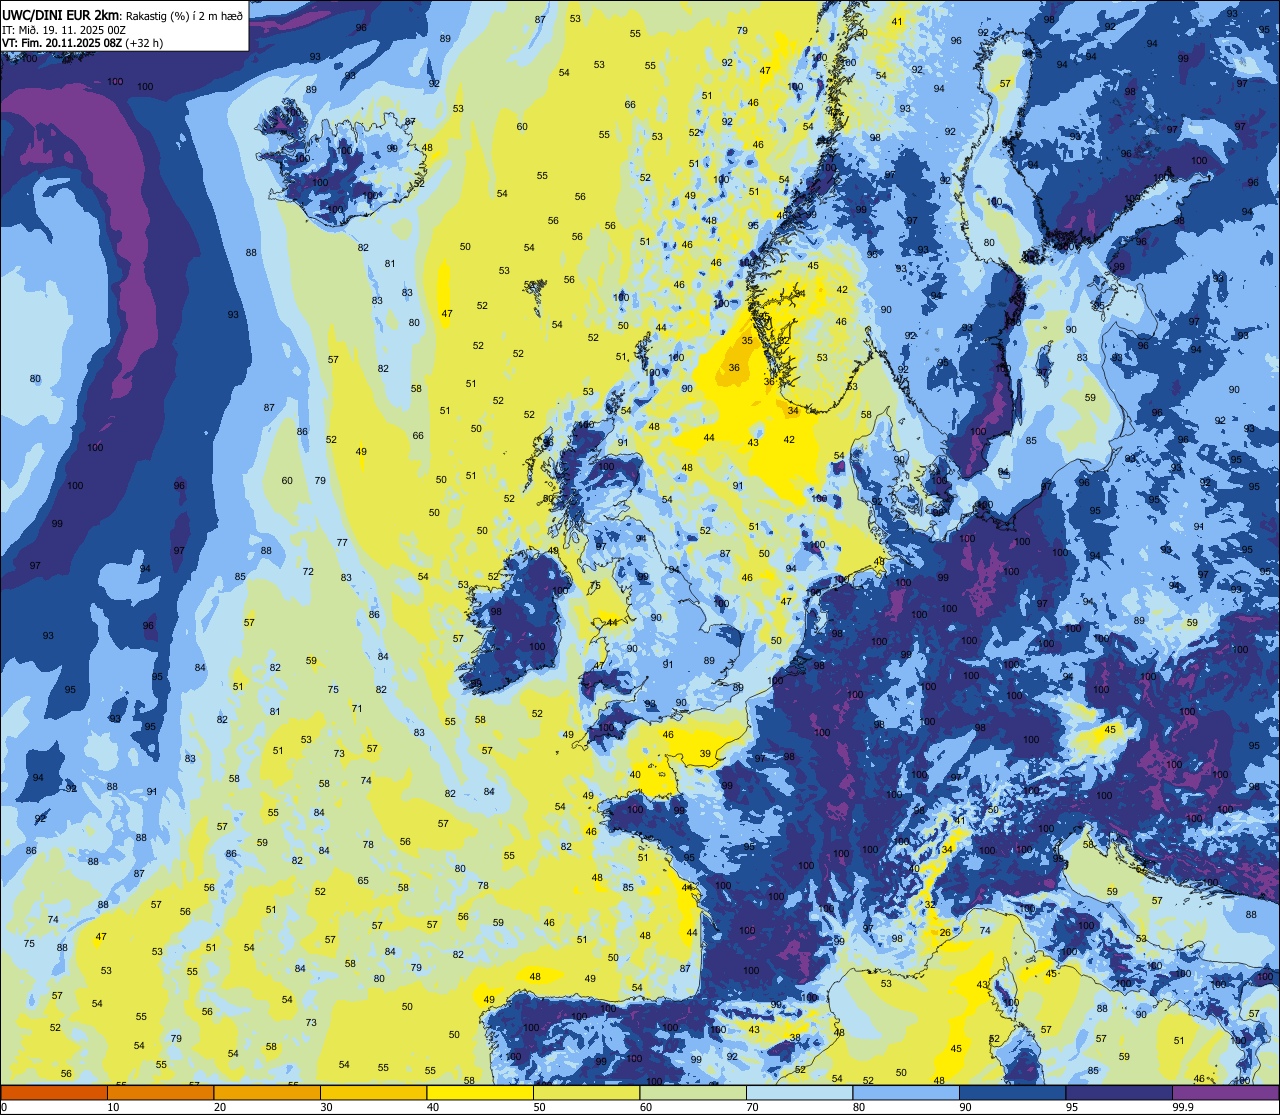Click the legend scale label 10
This screenshot has height=1115, width=1280.
113,1107
